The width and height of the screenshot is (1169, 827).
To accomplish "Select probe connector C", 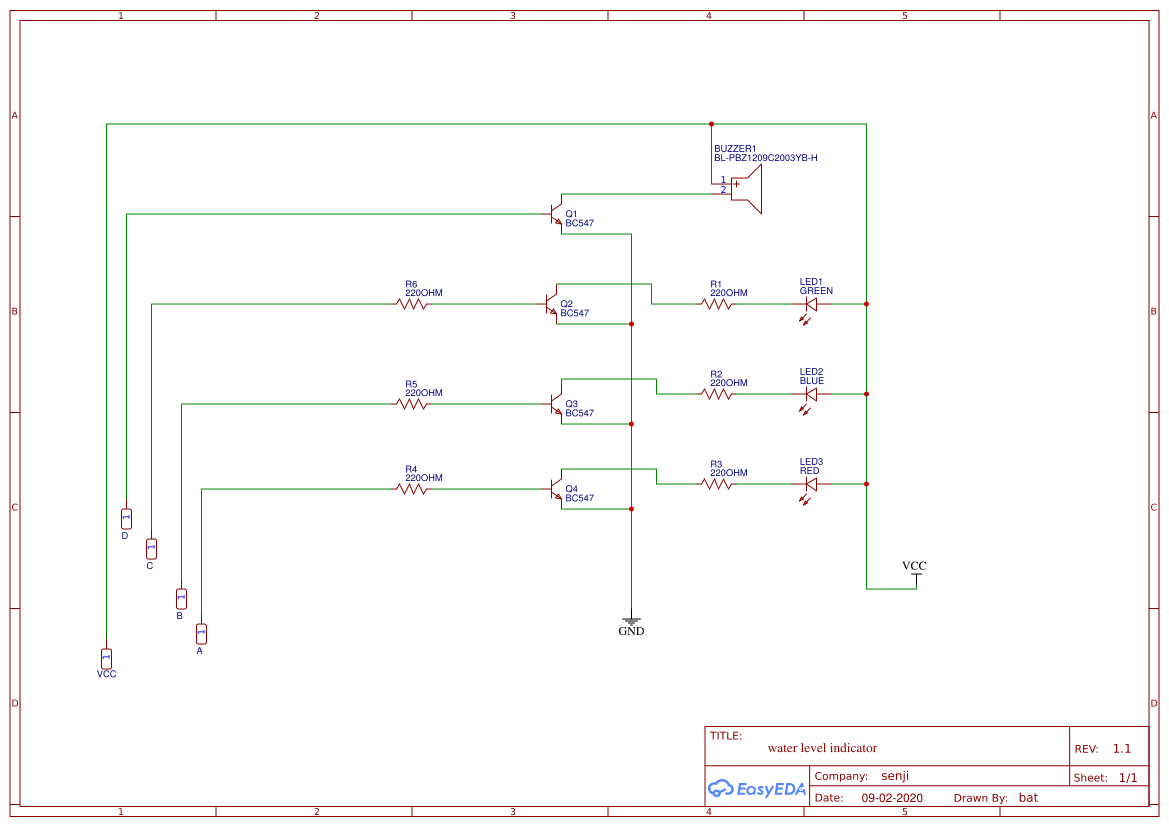I will click(151, 549).
